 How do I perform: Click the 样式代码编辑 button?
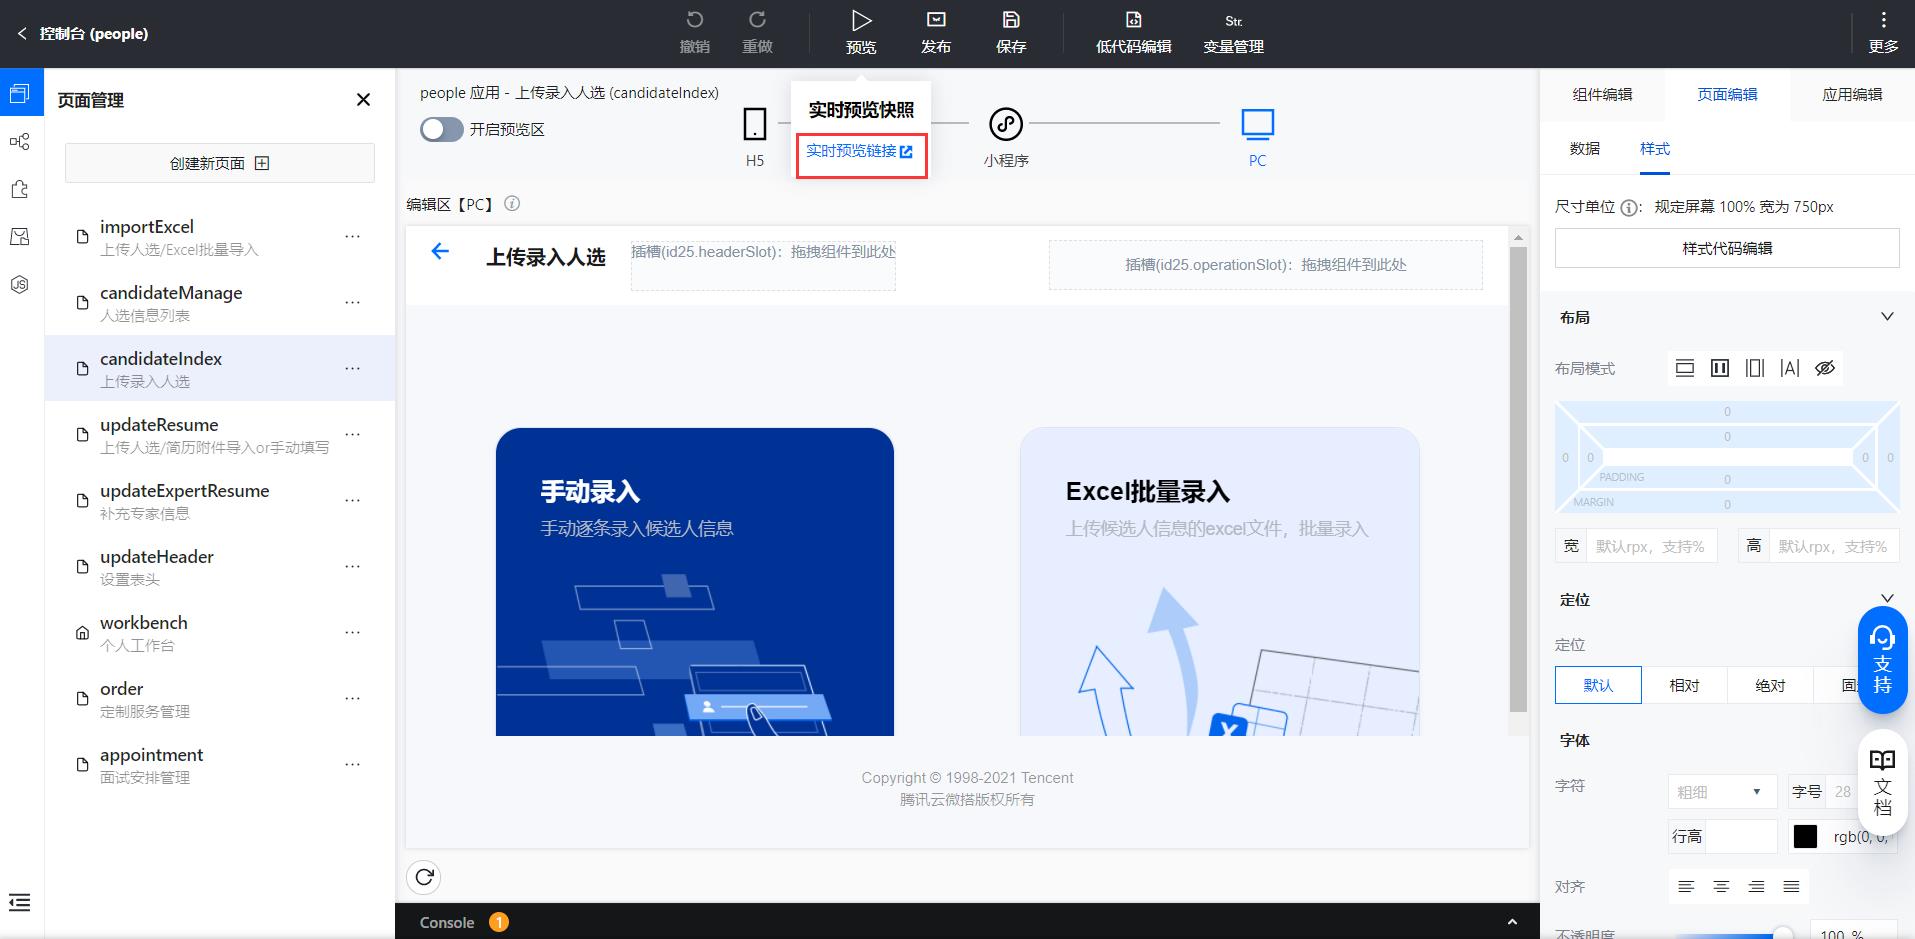[x=1727, y=248]
